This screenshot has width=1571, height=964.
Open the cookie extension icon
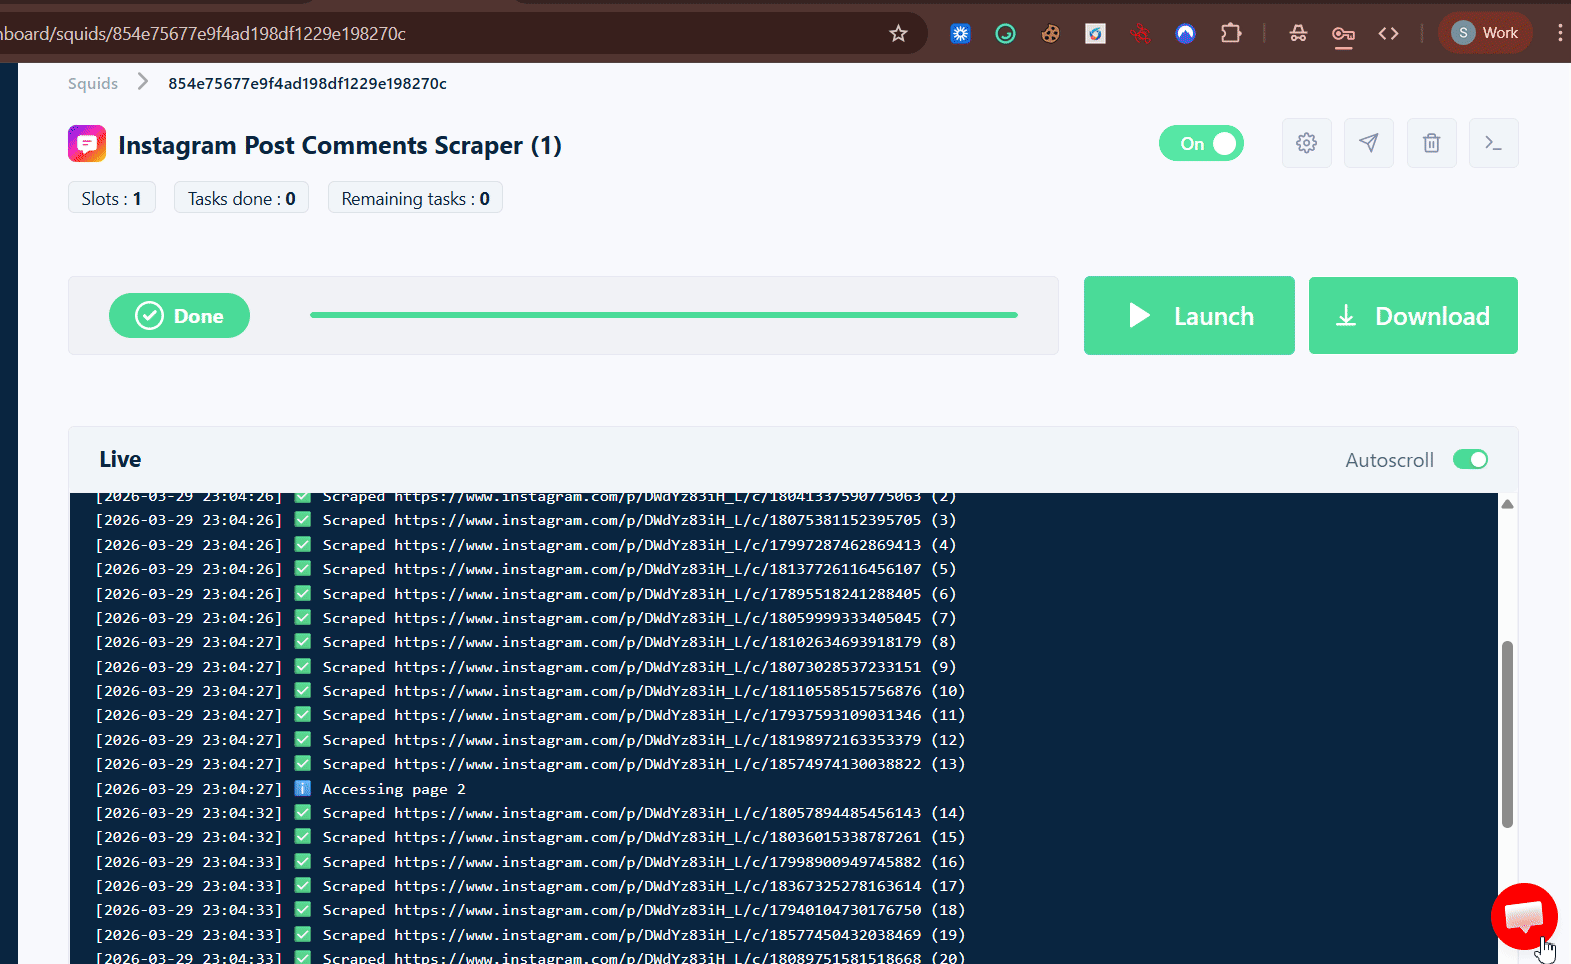1050,33
